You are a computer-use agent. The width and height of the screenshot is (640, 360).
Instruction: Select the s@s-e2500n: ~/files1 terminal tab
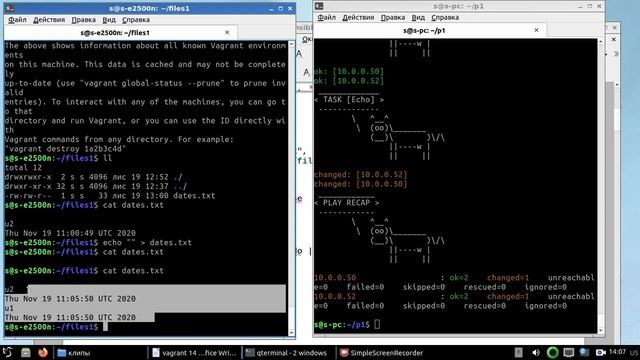point(121,33)
